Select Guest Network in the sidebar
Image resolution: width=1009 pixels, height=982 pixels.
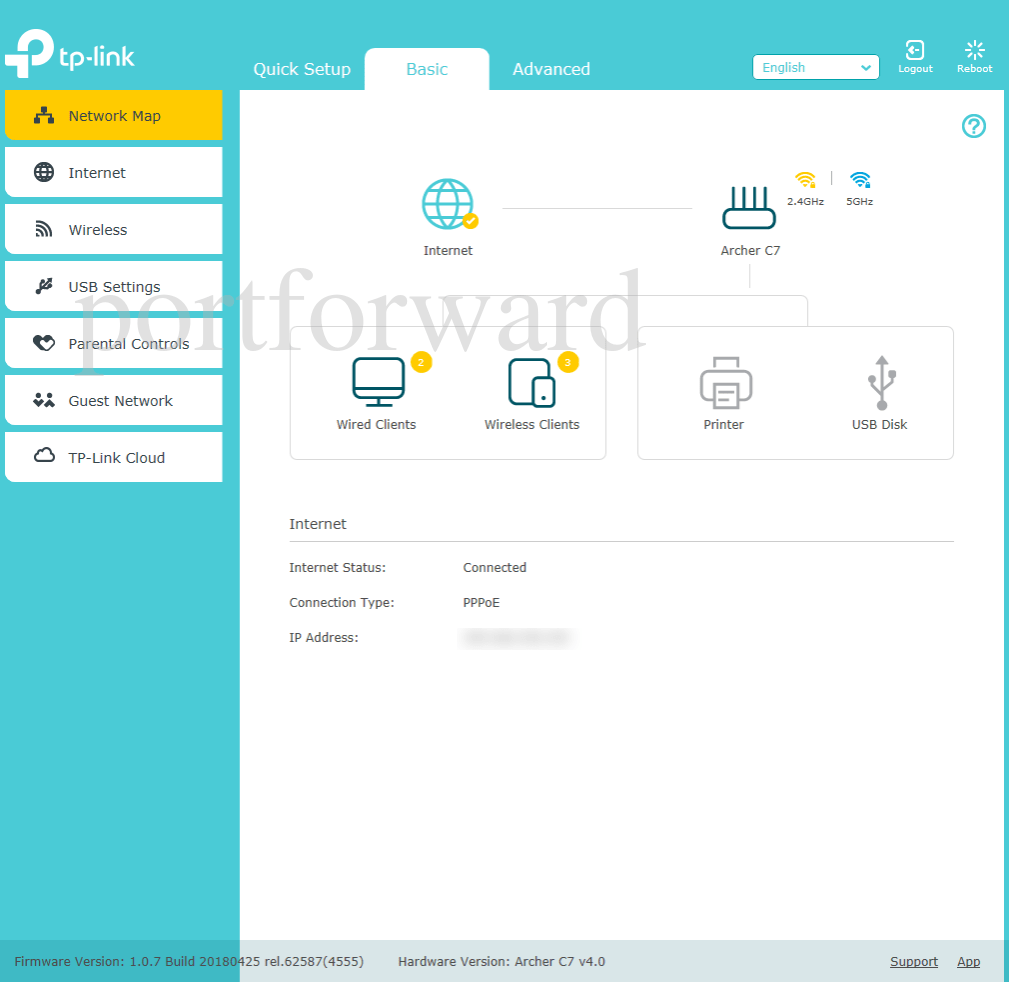click(x=113, y=400)
